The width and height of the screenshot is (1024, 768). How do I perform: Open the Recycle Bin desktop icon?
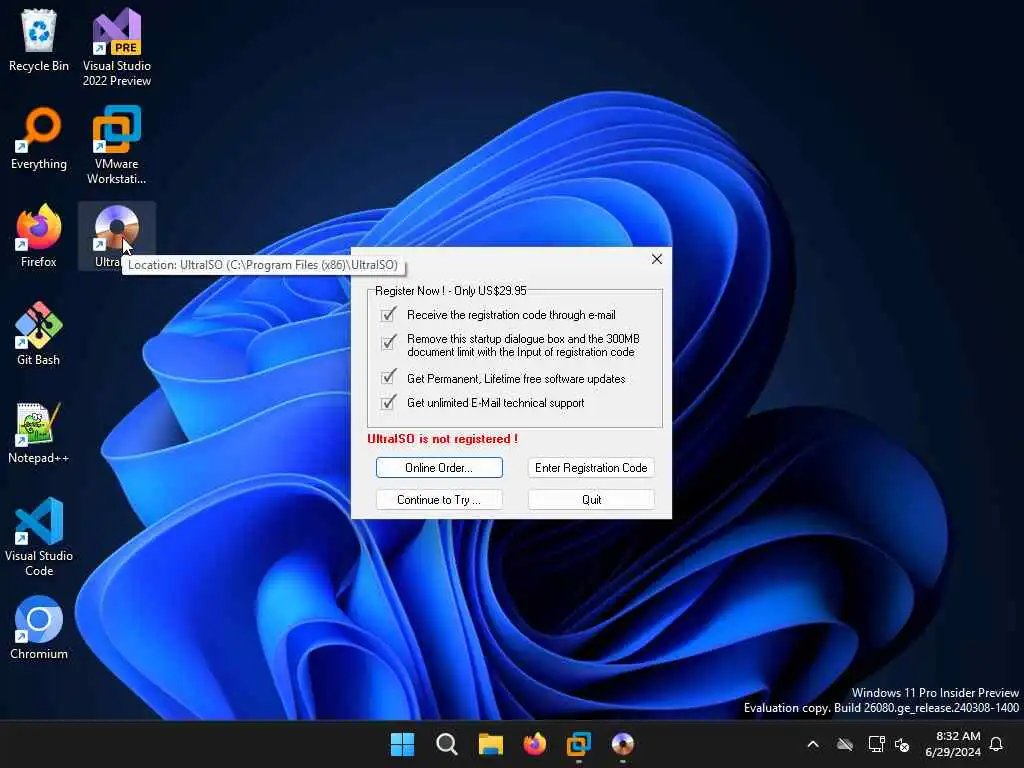39,41
